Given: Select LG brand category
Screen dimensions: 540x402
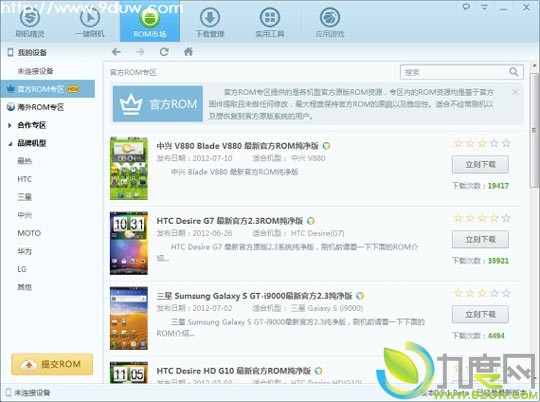Looking at the screenshot, I should tap(22, 269).
